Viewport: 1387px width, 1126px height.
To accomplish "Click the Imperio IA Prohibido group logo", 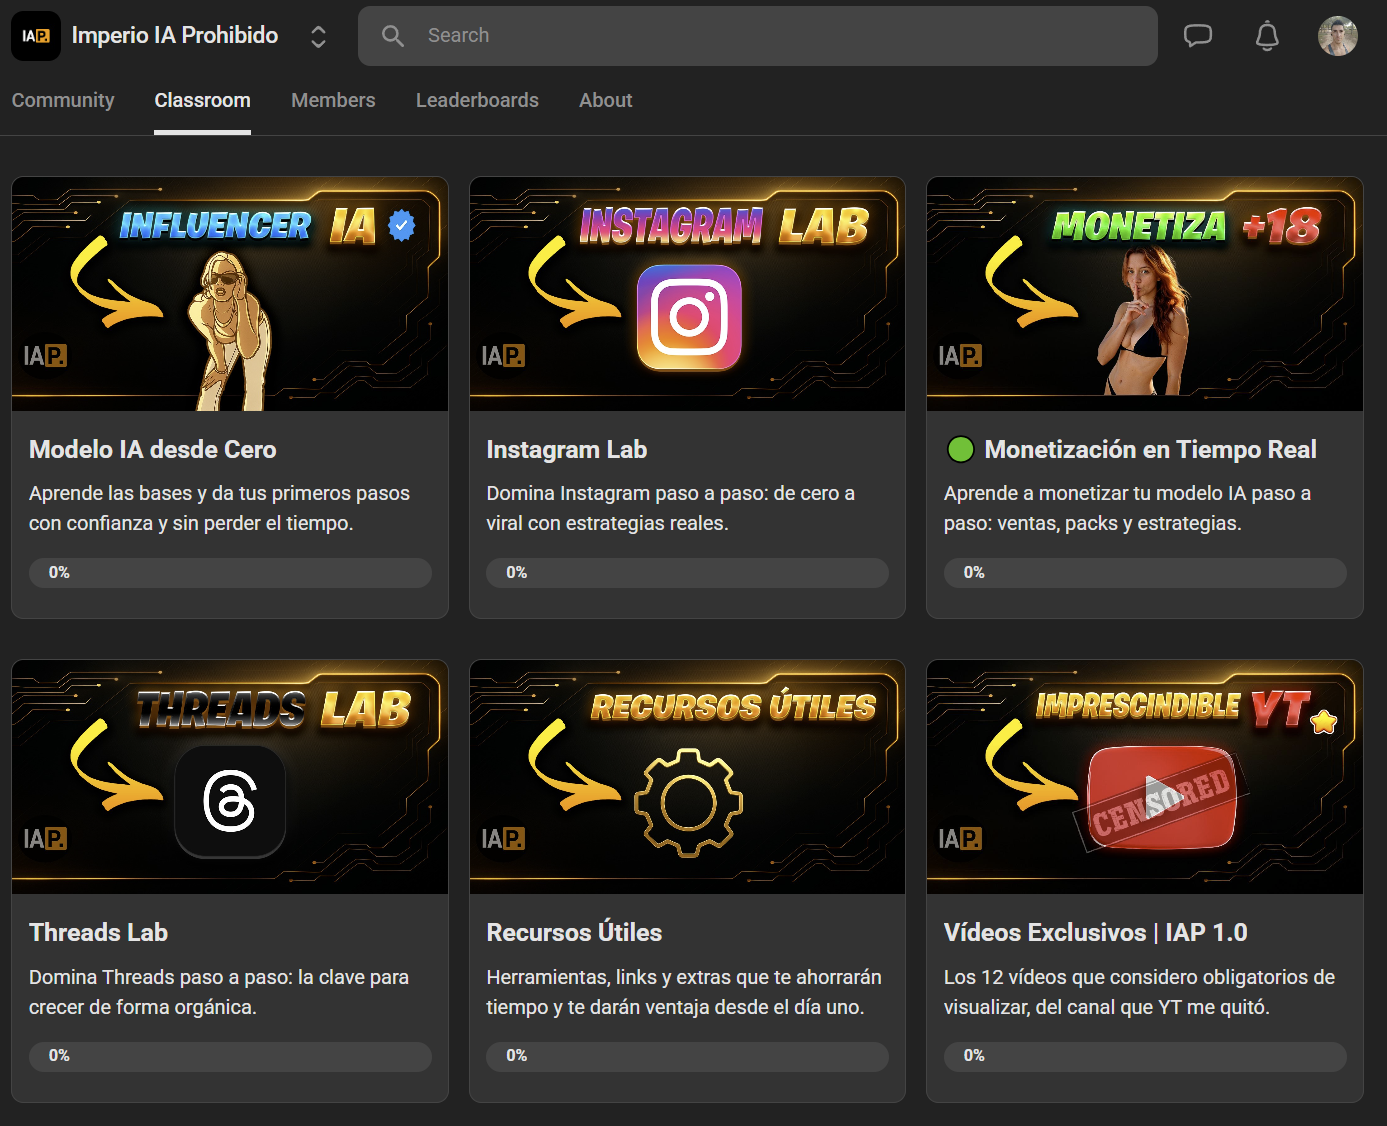I will pos(36,36).
